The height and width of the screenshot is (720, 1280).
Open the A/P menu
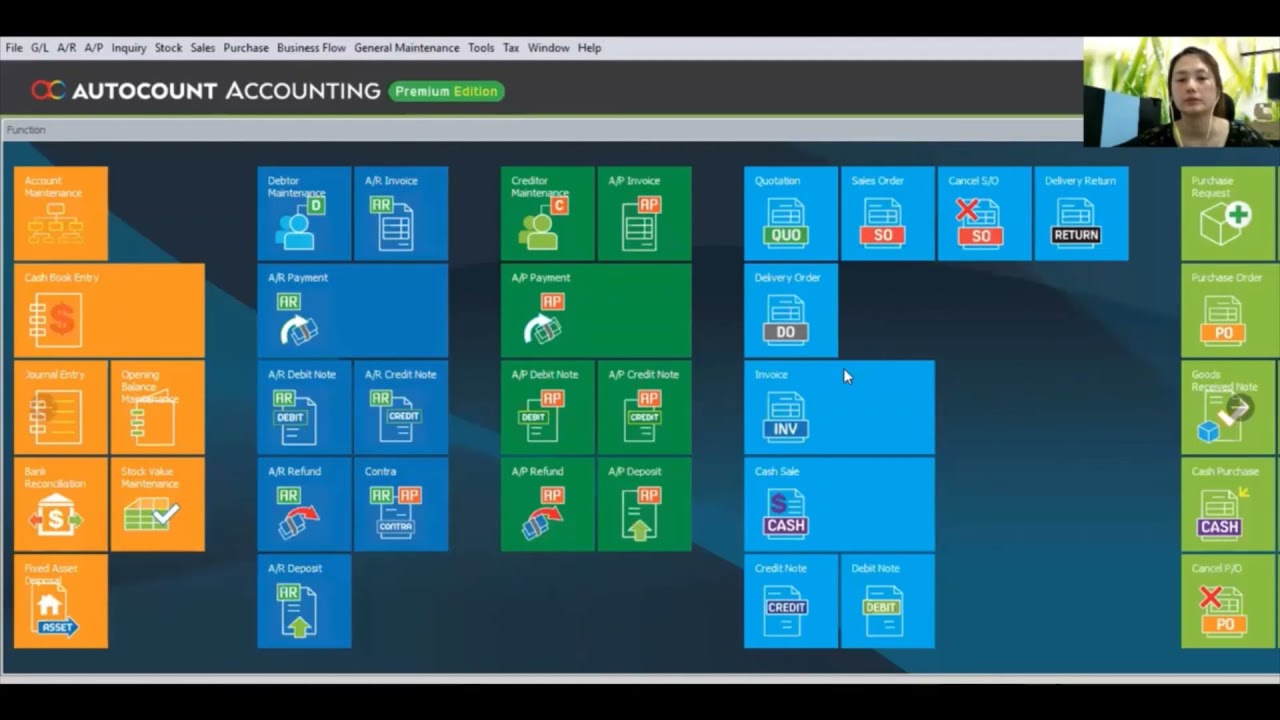[94, 48]
